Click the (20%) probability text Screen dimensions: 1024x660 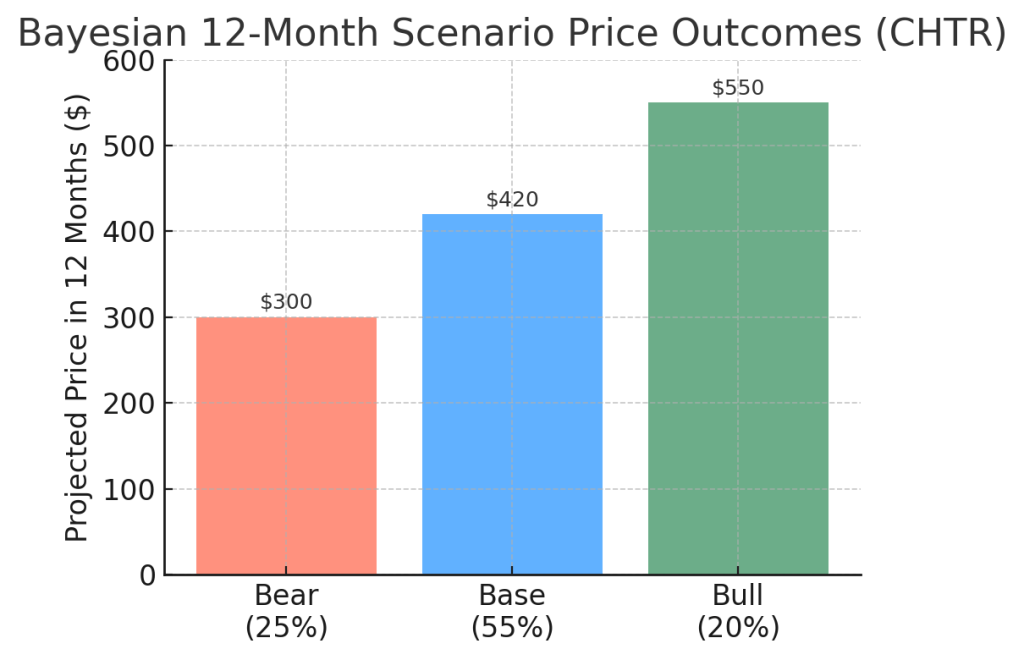tap(738, 628)
